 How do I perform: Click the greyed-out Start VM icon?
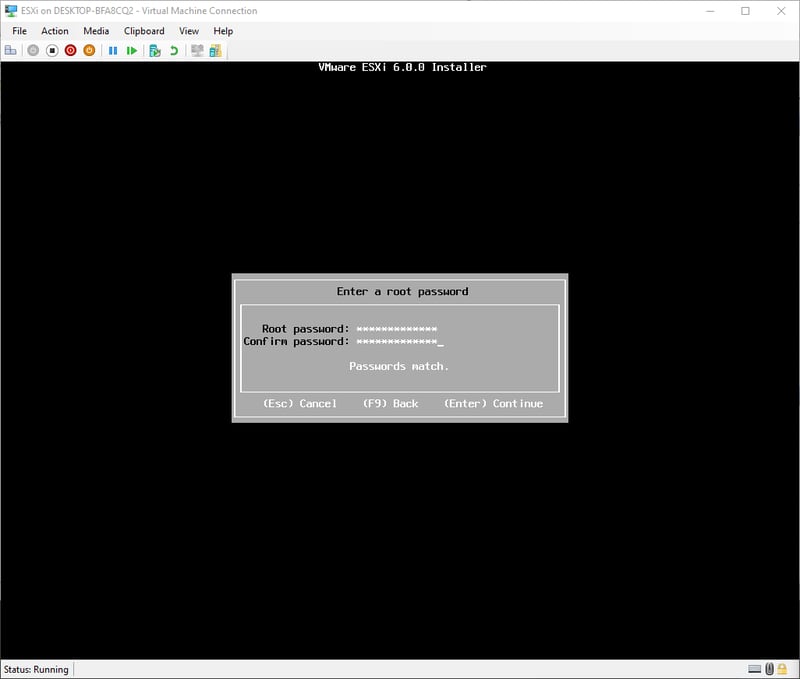click(33, 50)
